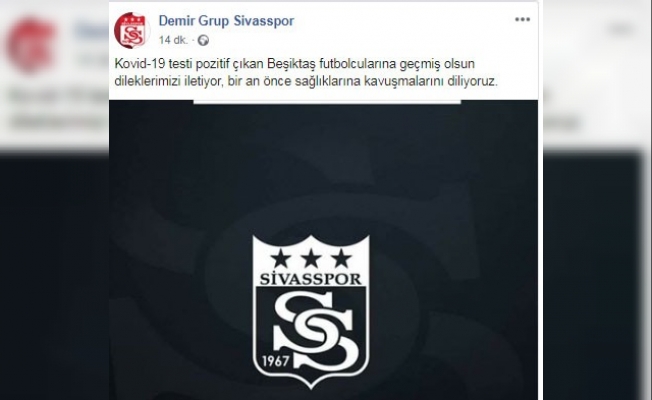Click the white Sivasspor shield crest
The image size is (652, 400).
point(311,312)
